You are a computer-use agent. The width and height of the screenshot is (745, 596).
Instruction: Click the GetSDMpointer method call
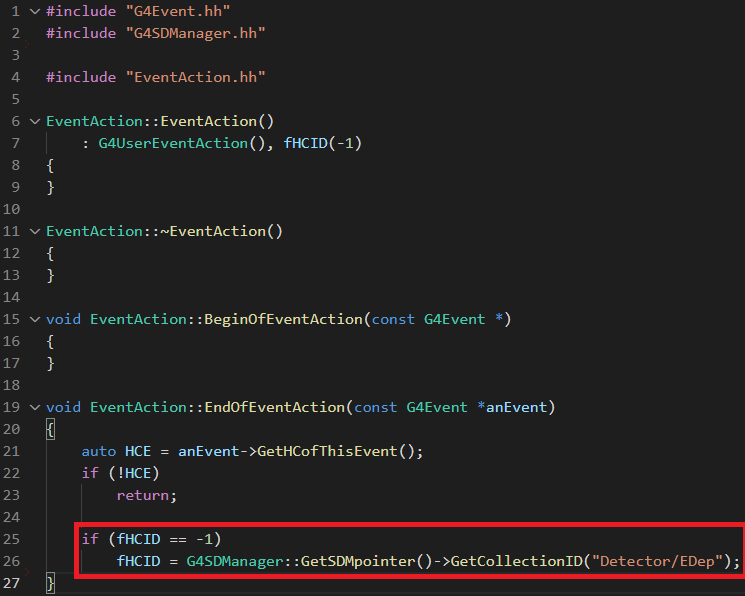[357, 561]
